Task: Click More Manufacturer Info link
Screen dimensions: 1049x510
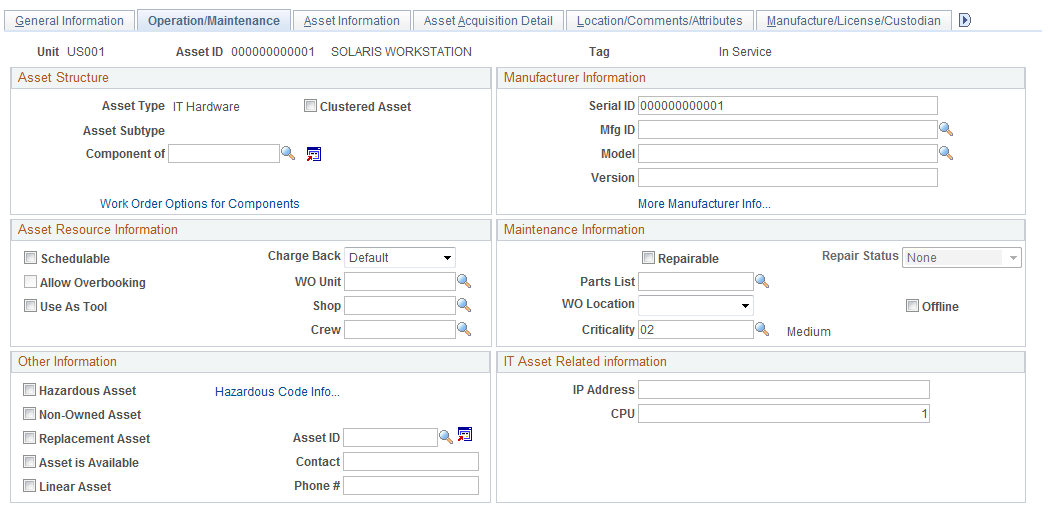Action: 704,203
